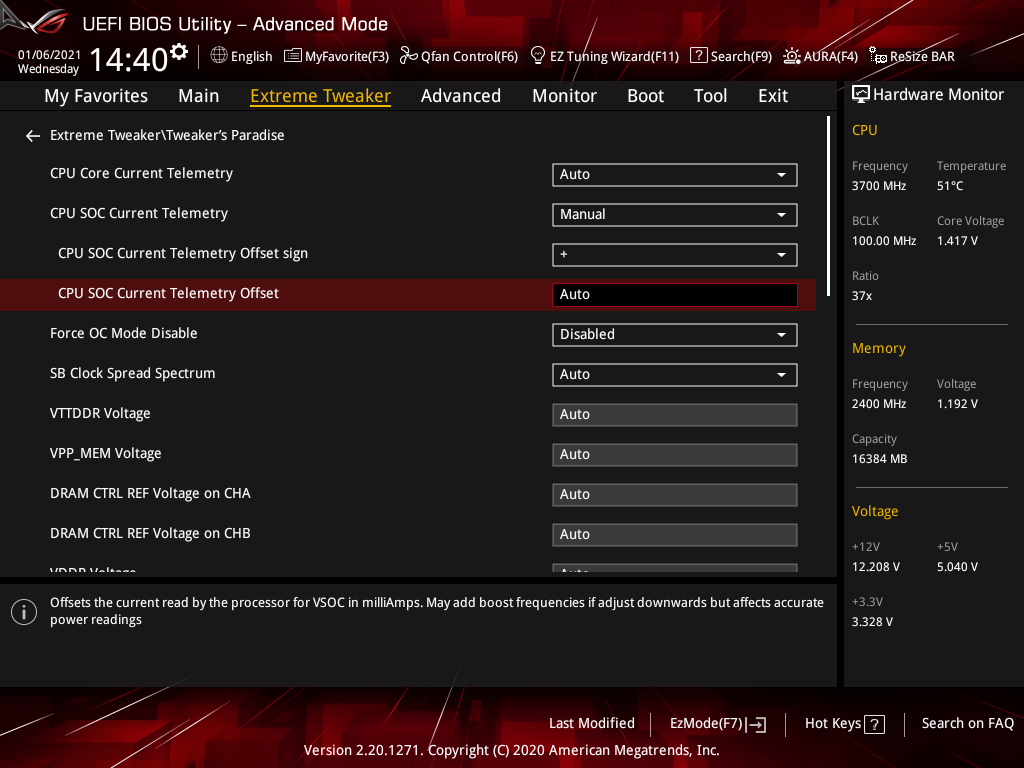The image size is (1024, 768).
Task: Open MyFavorite(F3) list icon
Action: [293, 56]
